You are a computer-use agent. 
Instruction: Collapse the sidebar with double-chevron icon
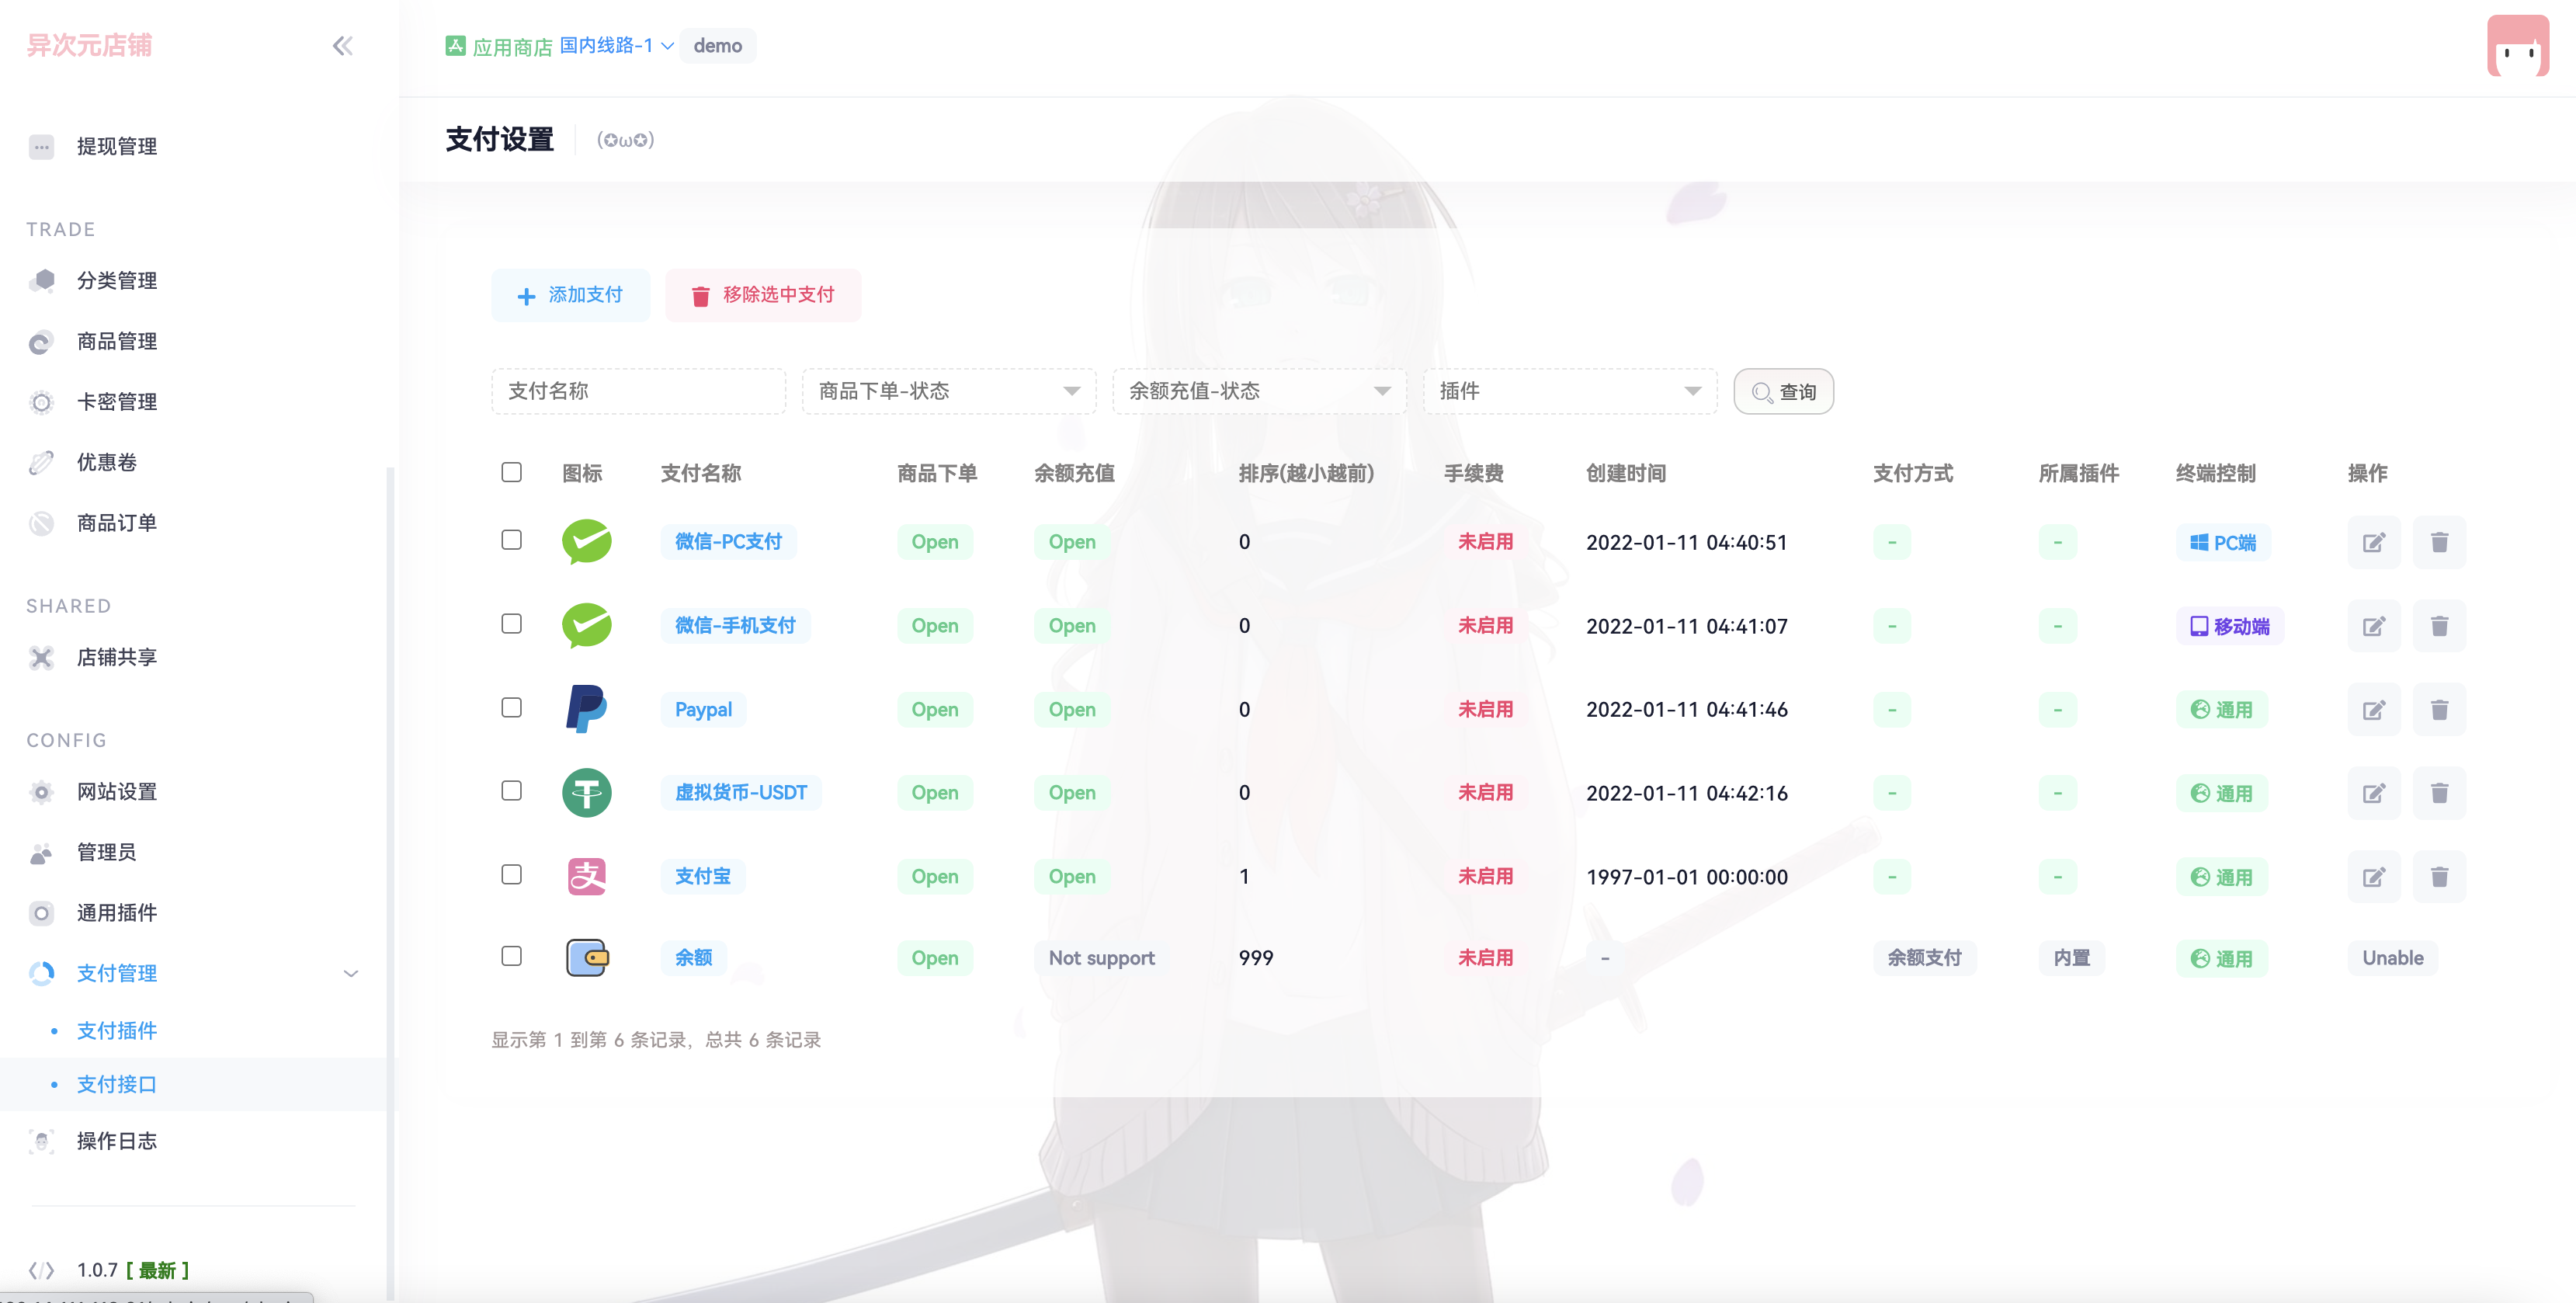click(x=342, y=46)
